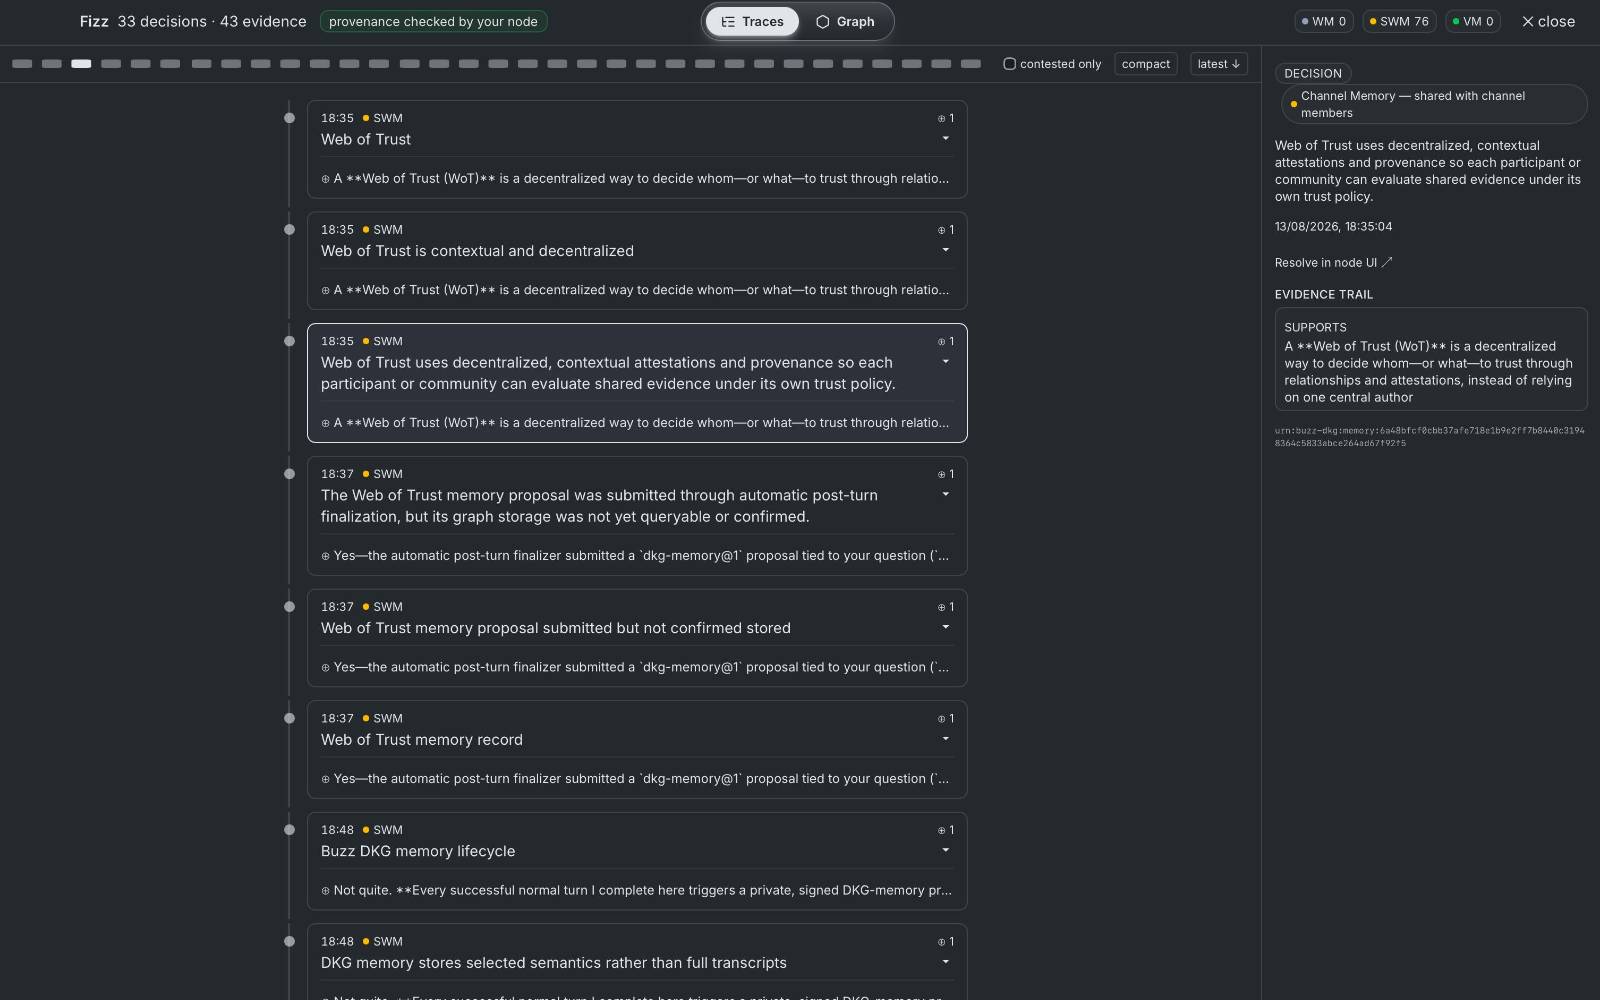Click timeline dot beside 'Web of Trust is contextual and decentralized'
The image size is (1600, 1000).
pos(289,230)
